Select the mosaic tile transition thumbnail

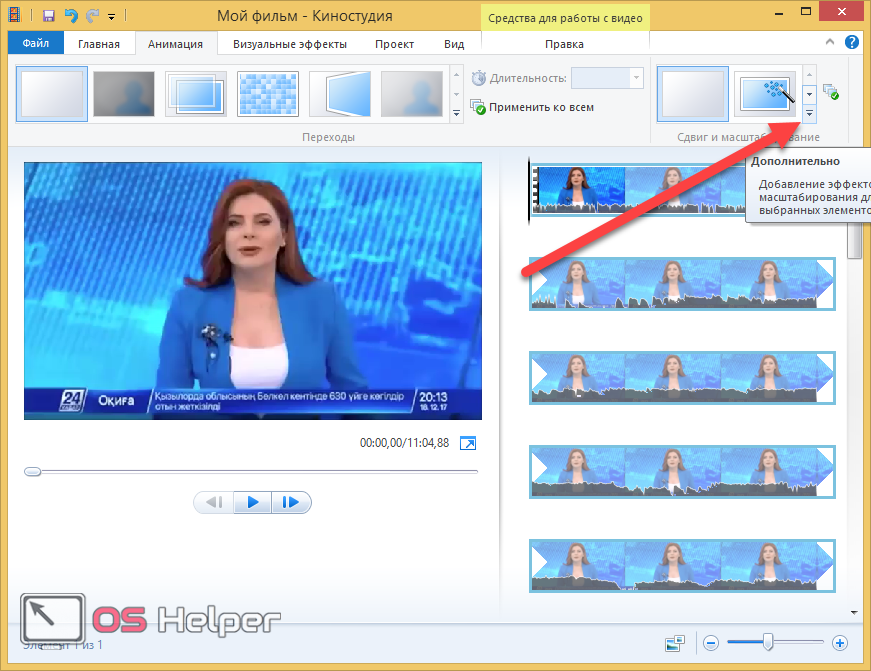point(267,94)
